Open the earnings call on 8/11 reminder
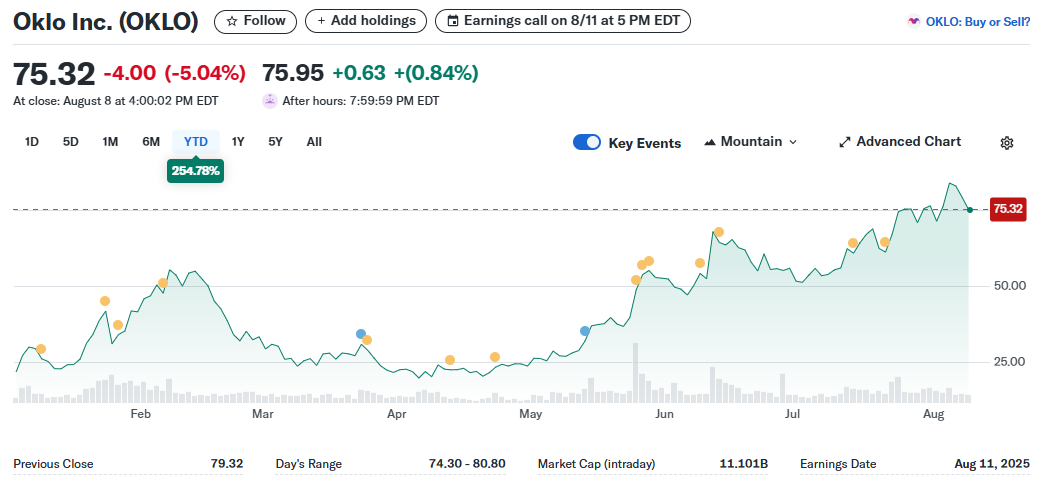The height and width of the screenshot is (480, 1049). pyautogui.click(x=563, y=21)
